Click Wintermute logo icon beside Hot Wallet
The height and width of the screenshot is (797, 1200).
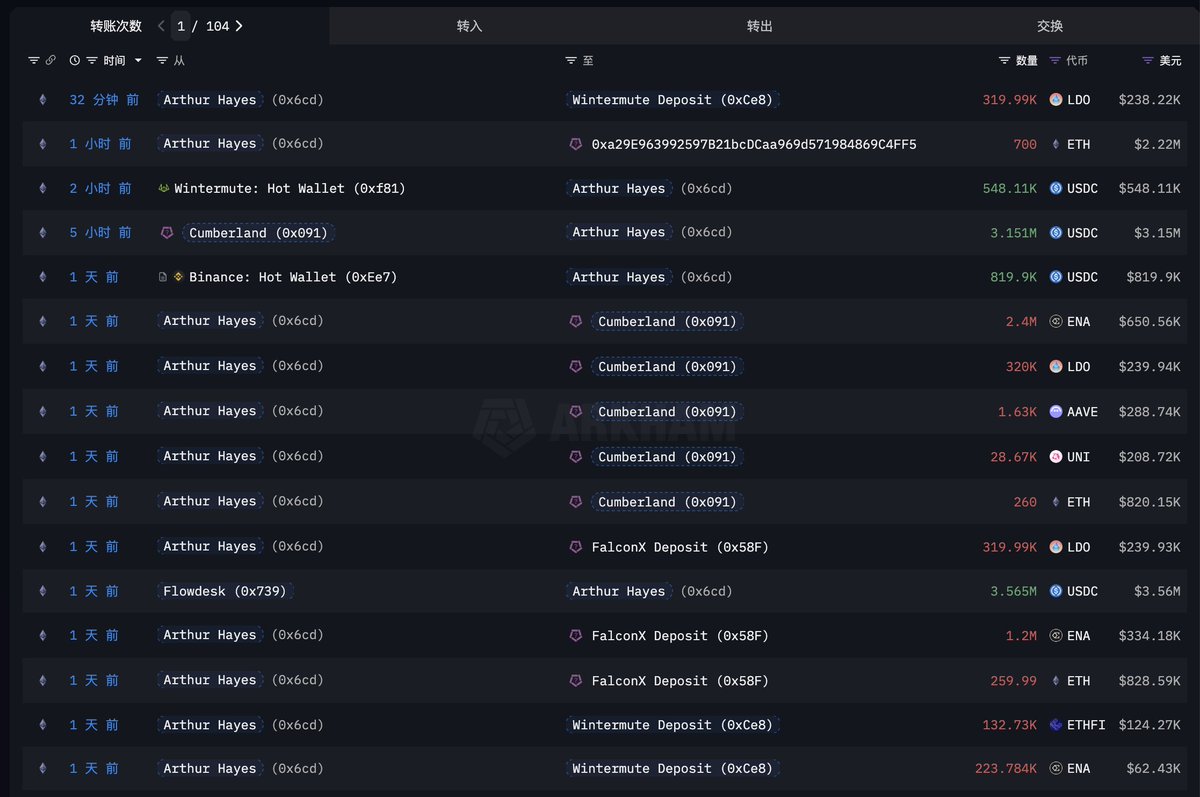[x=164, y=188]
